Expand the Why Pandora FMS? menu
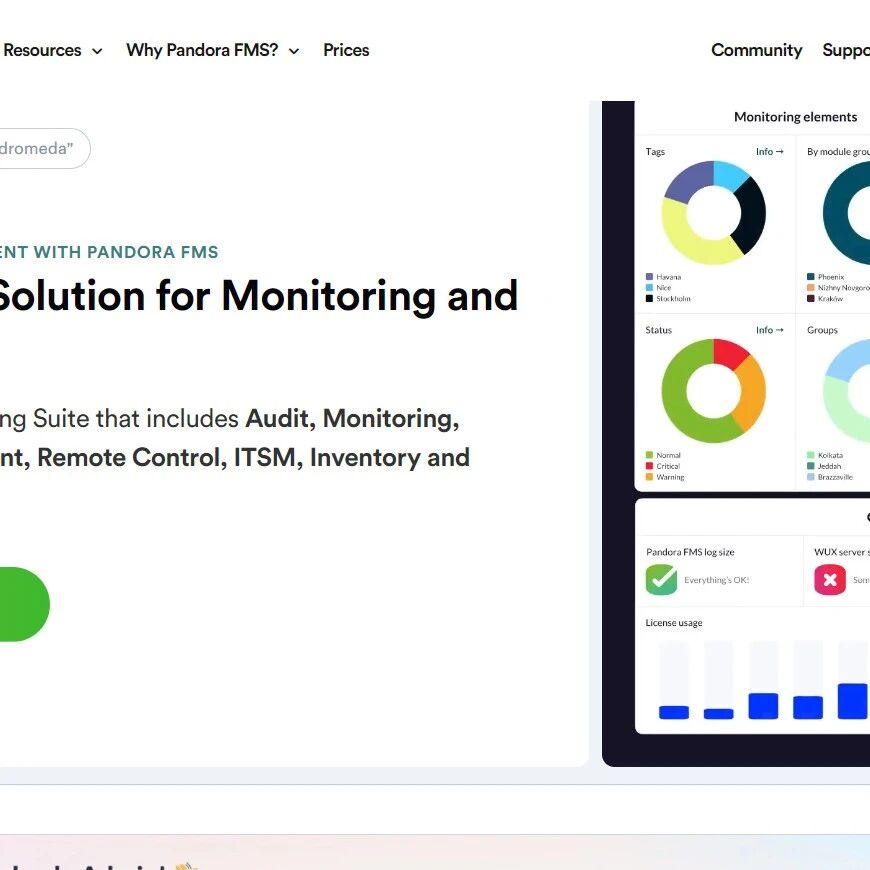 [213, 50]
